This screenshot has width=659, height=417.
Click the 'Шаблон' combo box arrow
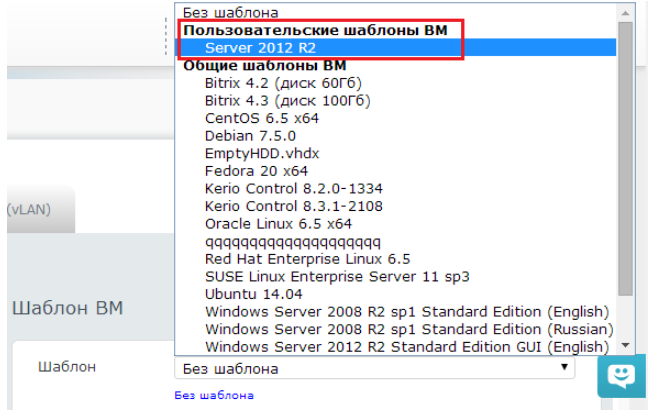(568, 368)
